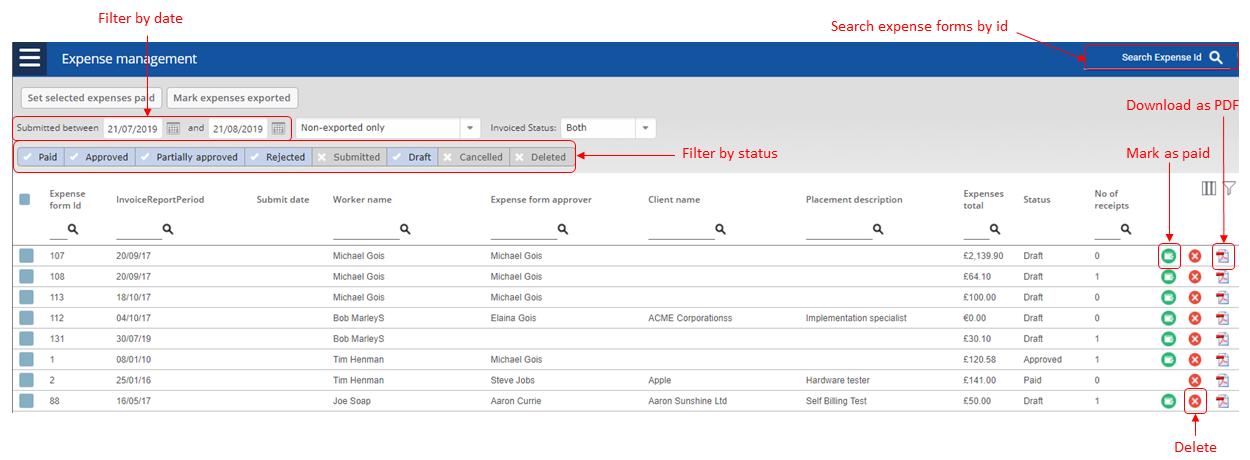Click the Expense form Id column filter box
The height and width of the screenshot is (460, 1250).
pos(59,231)
